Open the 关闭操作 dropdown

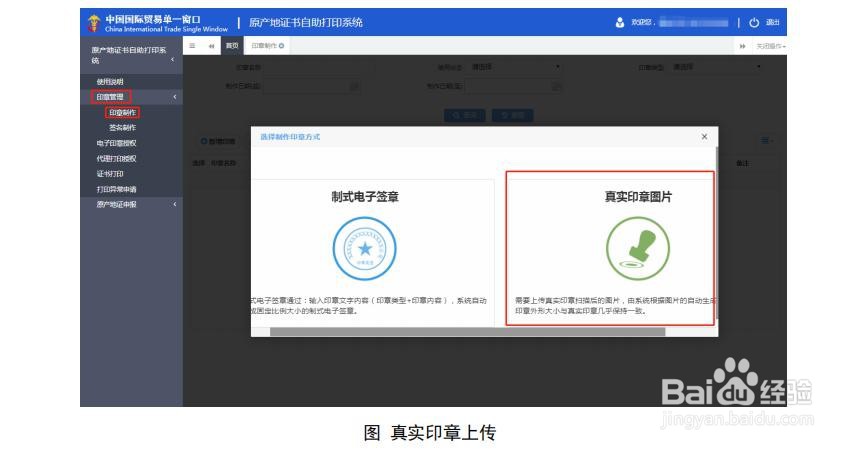771,46
